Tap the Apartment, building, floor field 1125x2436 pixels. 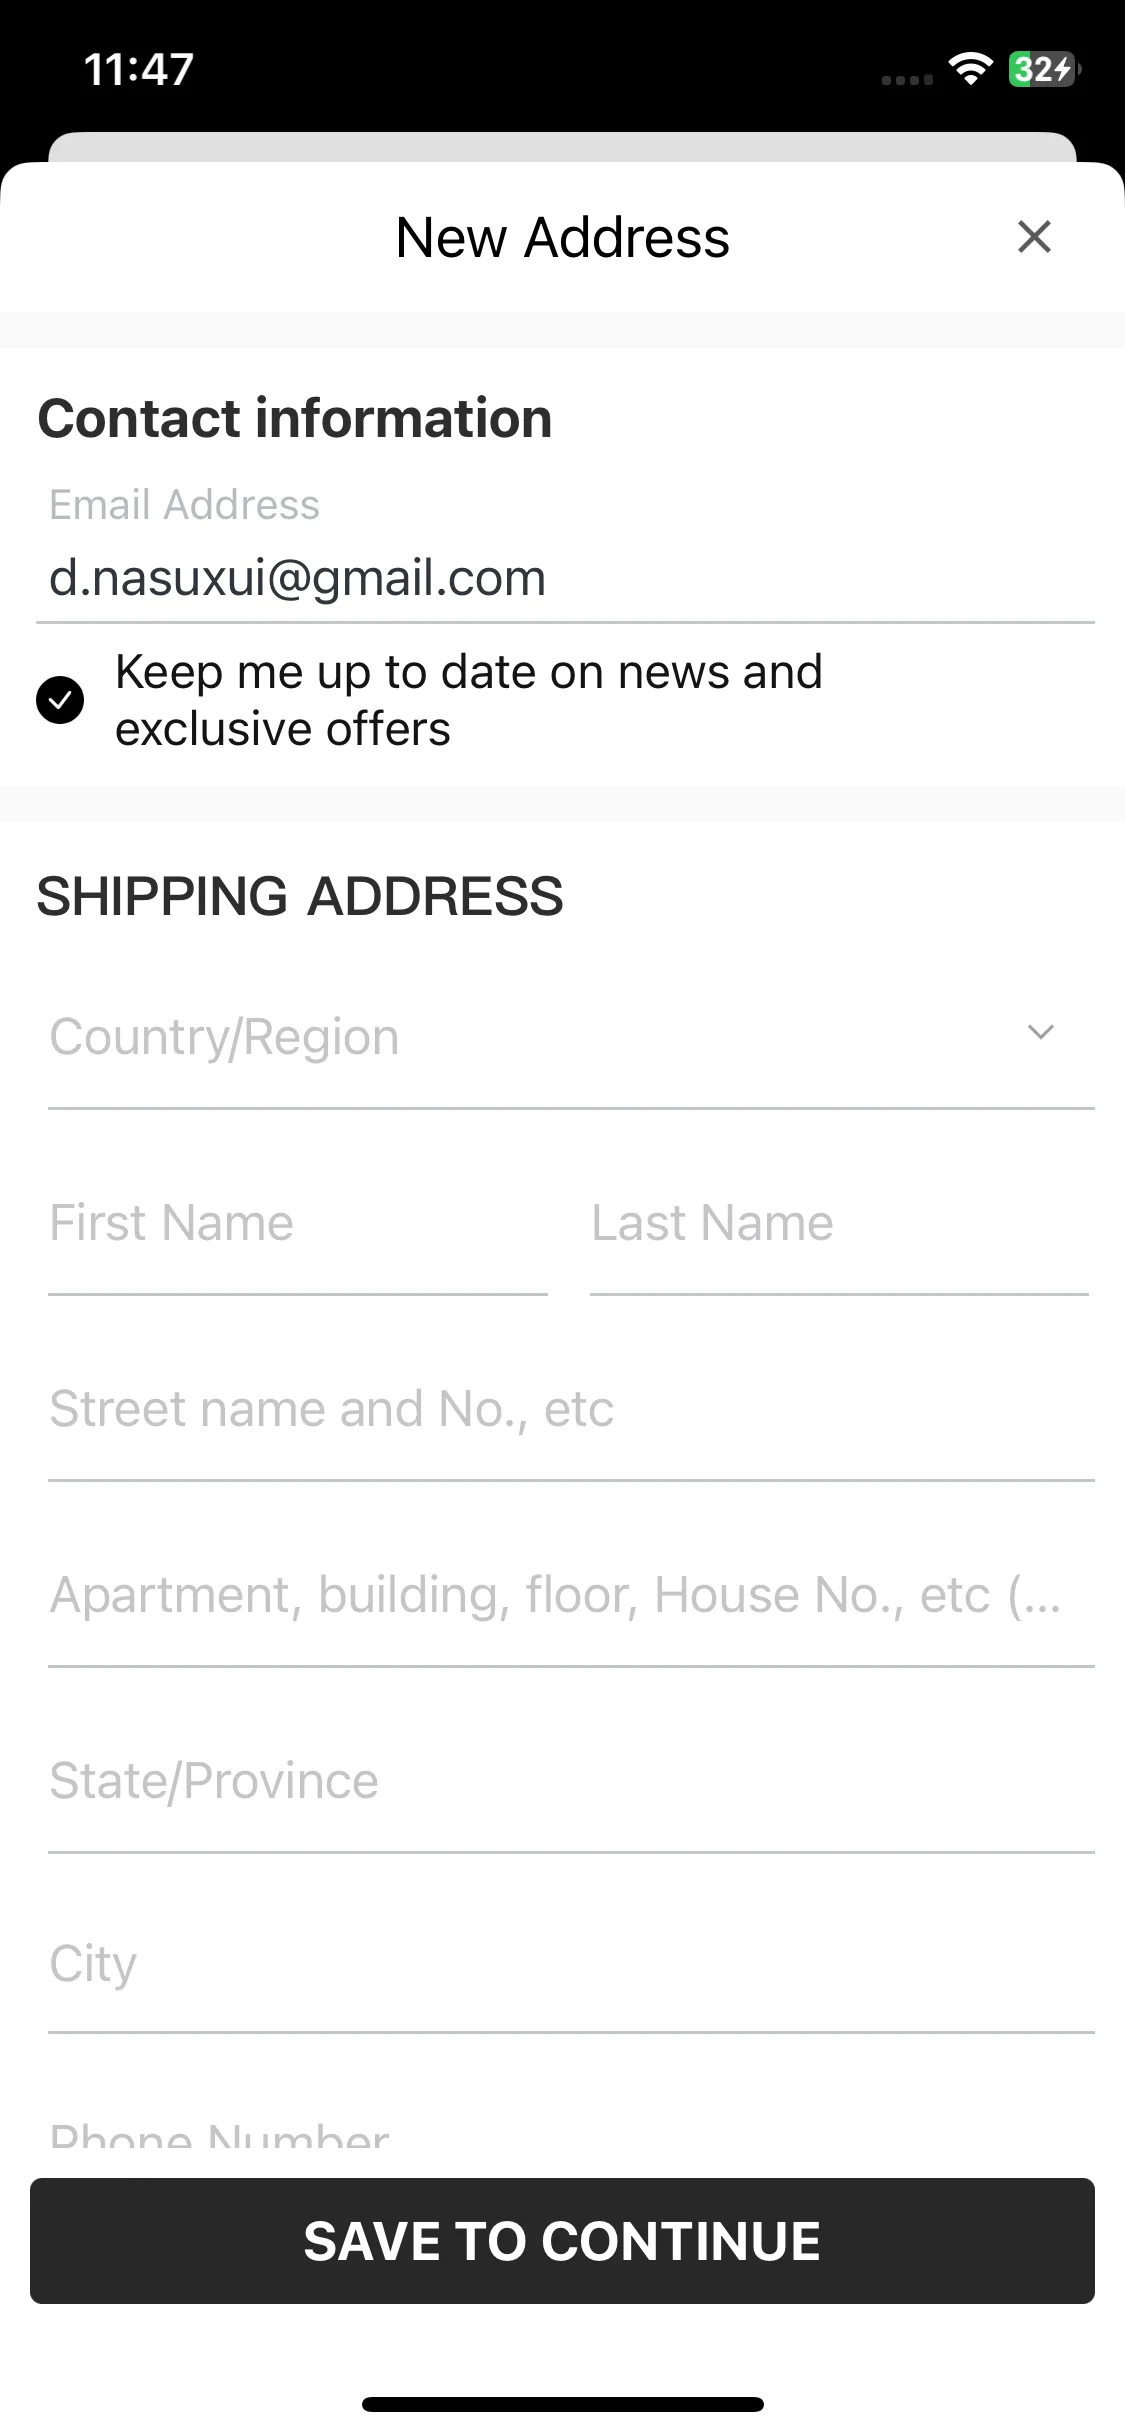(x=571, y=1596)
